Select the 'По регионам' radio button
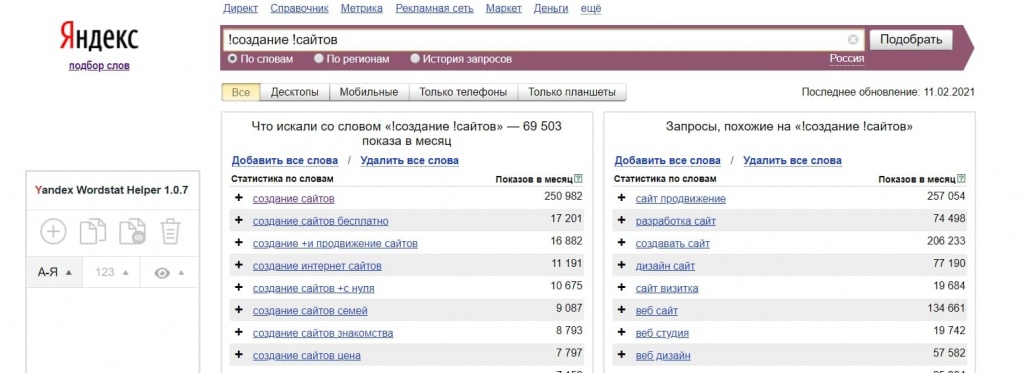Image resolution: width=1024 pixels, height=373 pixels. click(x=319, y=59)
